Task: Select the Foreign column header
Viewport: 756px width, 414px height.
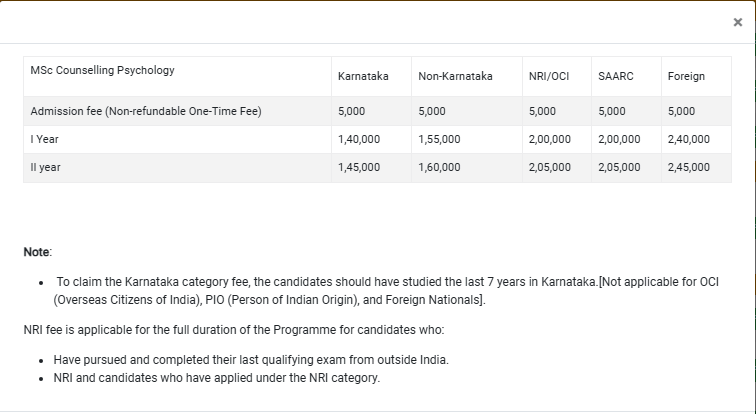Action: point(686,76)
